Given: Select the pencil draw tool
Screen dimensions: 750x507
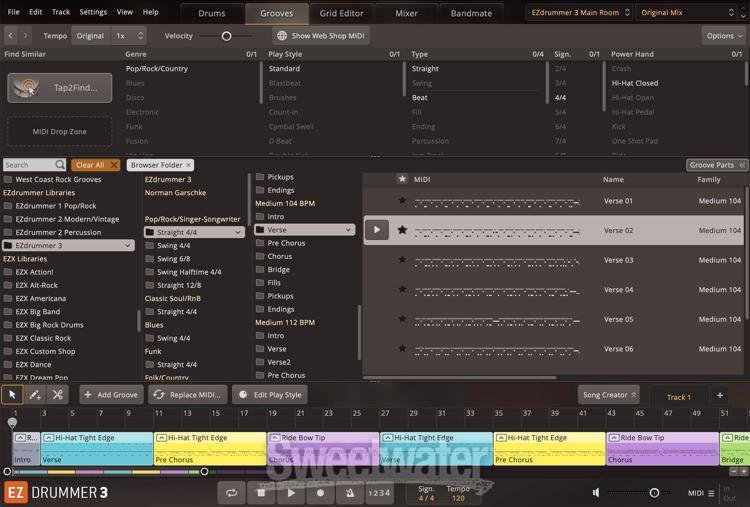Looking at the screenshot, I should pyautogui.click(x=35, y=395).
